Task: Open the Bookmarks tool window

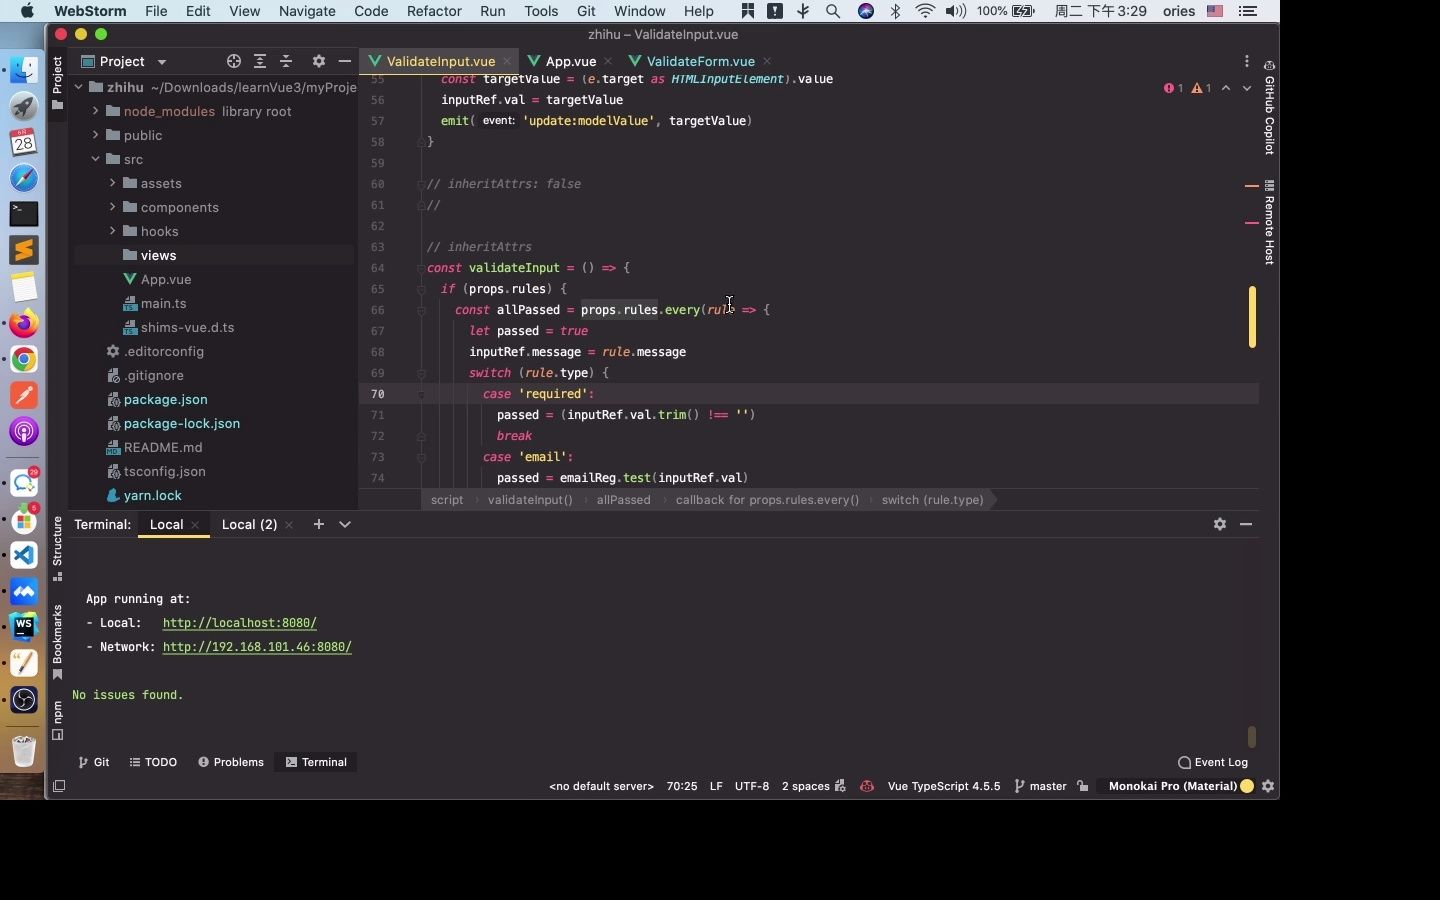Action: tap(57, 642)
